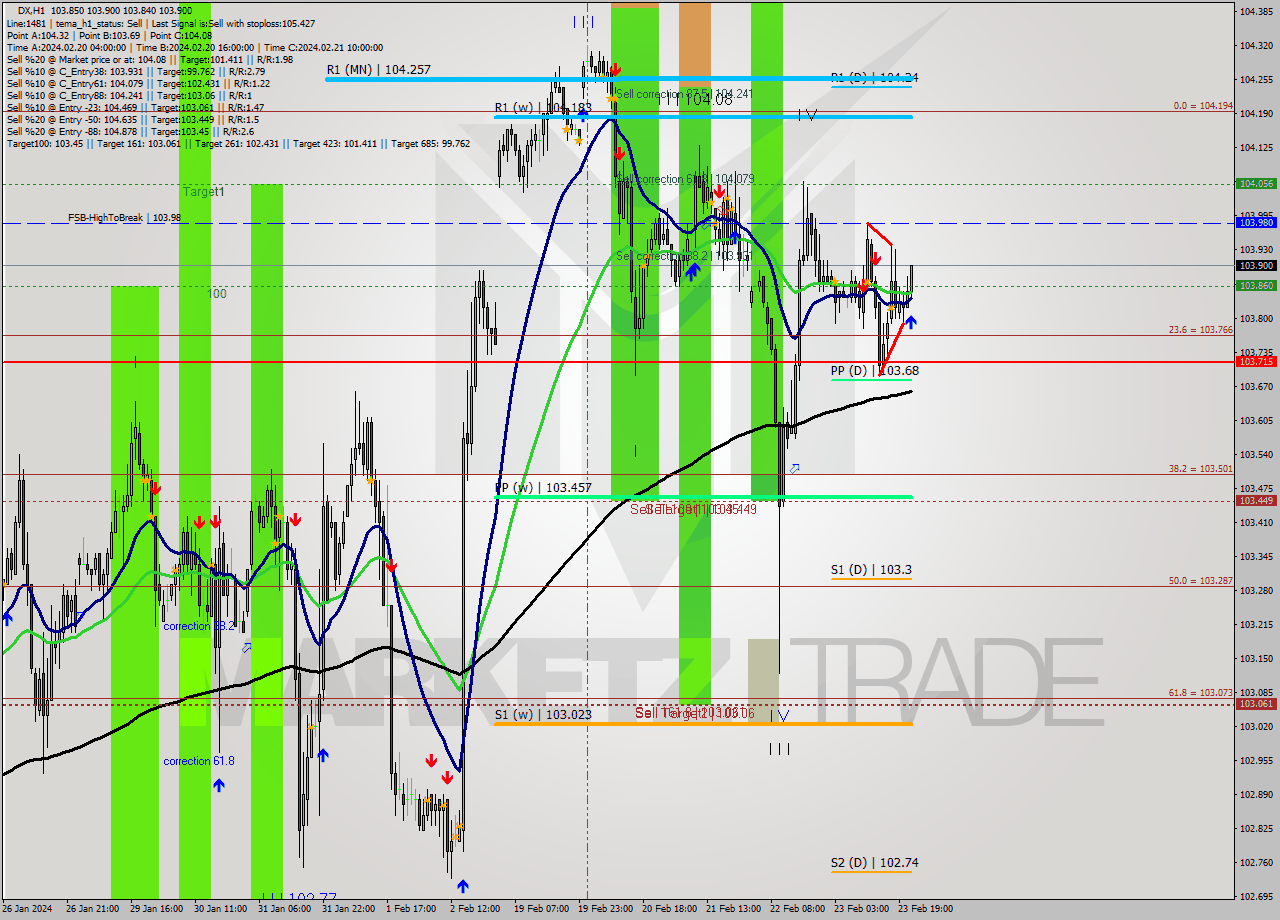Click the 'PP (w) | 103.457' pivot label

coord(544,487)
